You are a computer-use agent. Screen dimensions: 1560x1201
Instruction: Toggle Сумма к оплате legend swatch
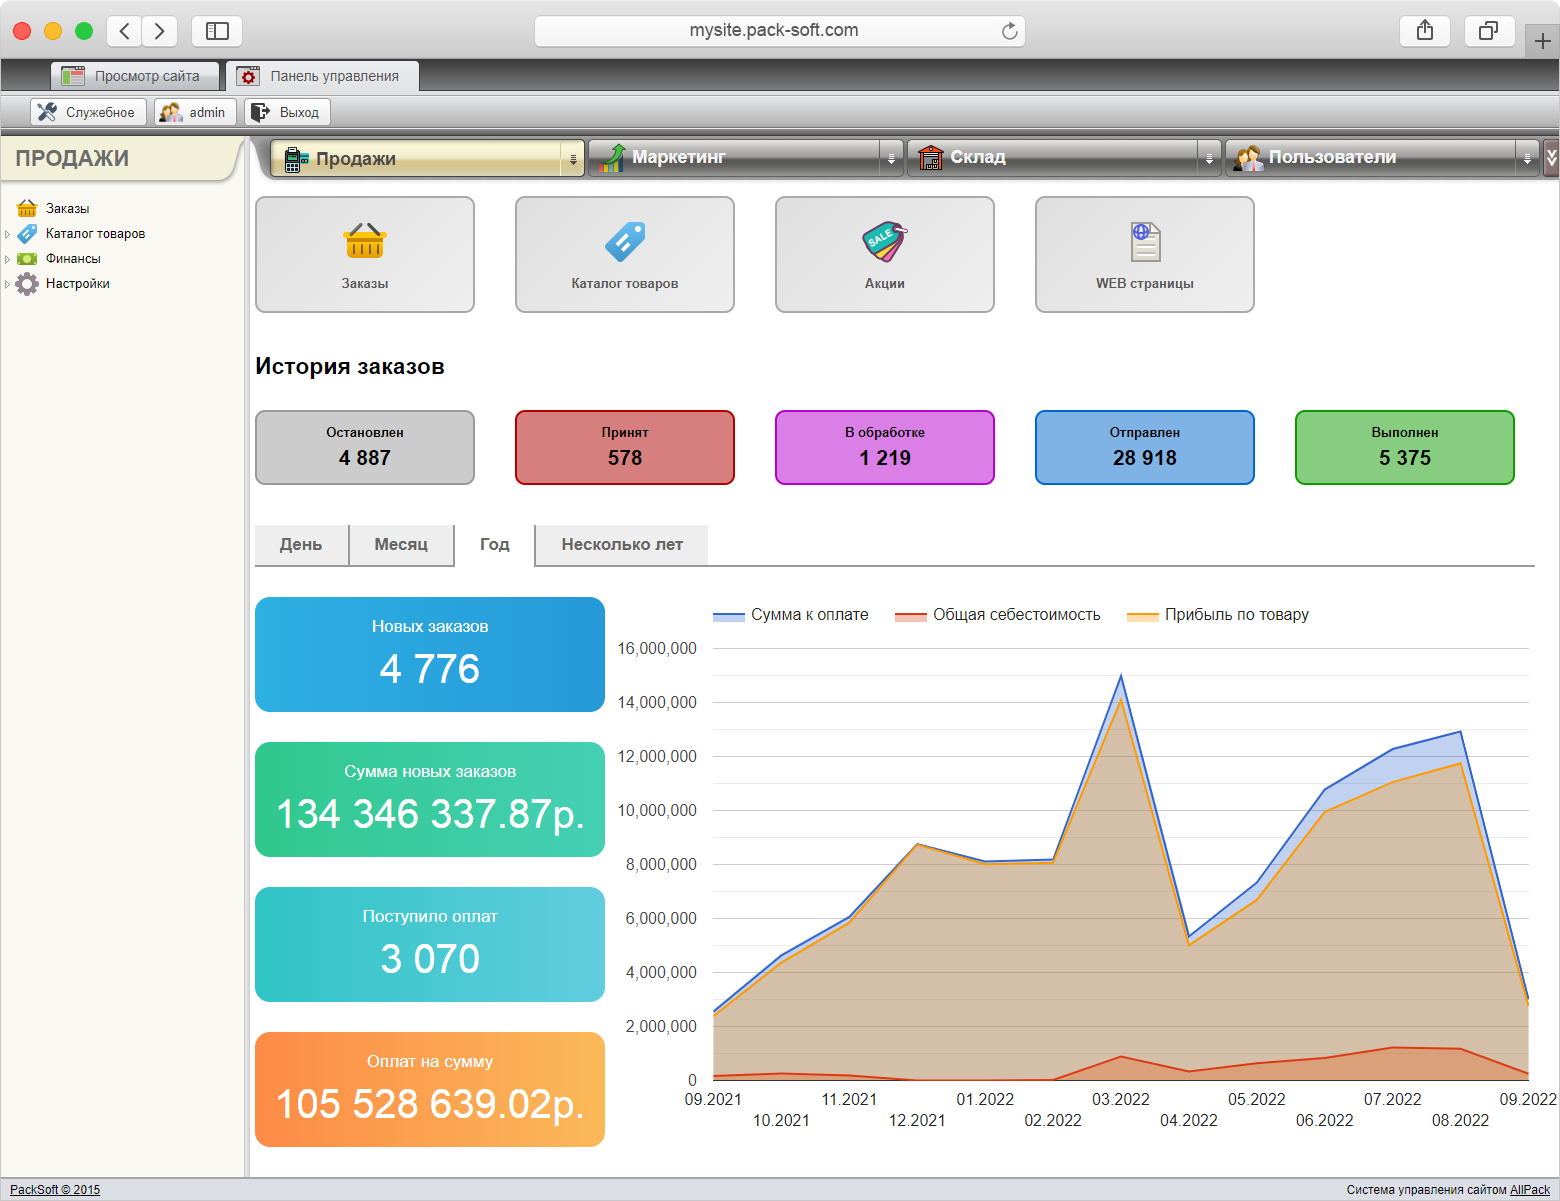tap(729, 616)
